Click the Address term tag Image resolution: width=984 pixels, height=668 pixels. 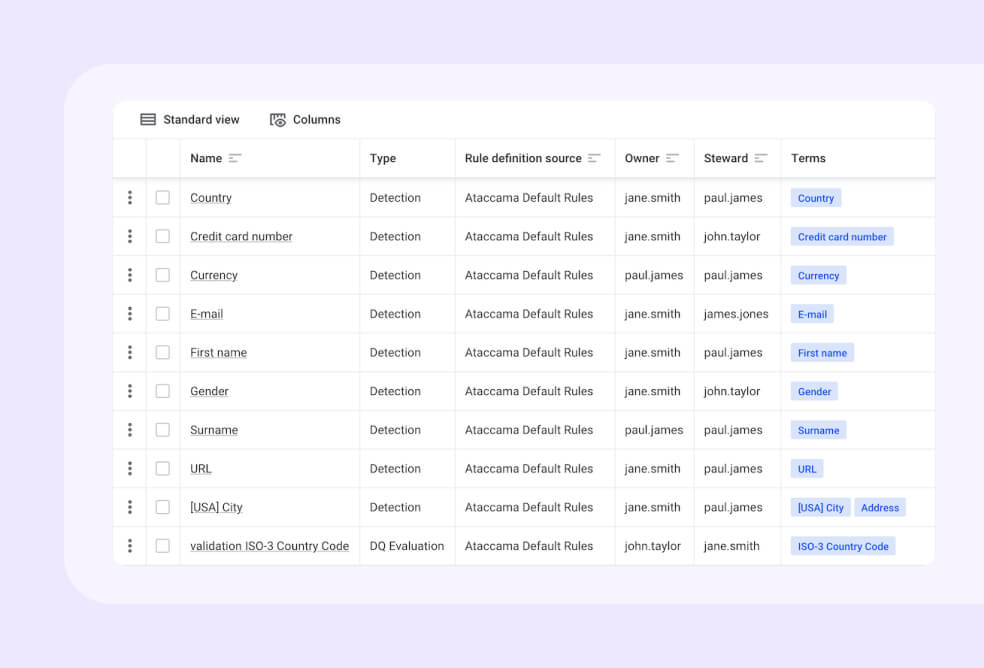(x=880, y=508)
